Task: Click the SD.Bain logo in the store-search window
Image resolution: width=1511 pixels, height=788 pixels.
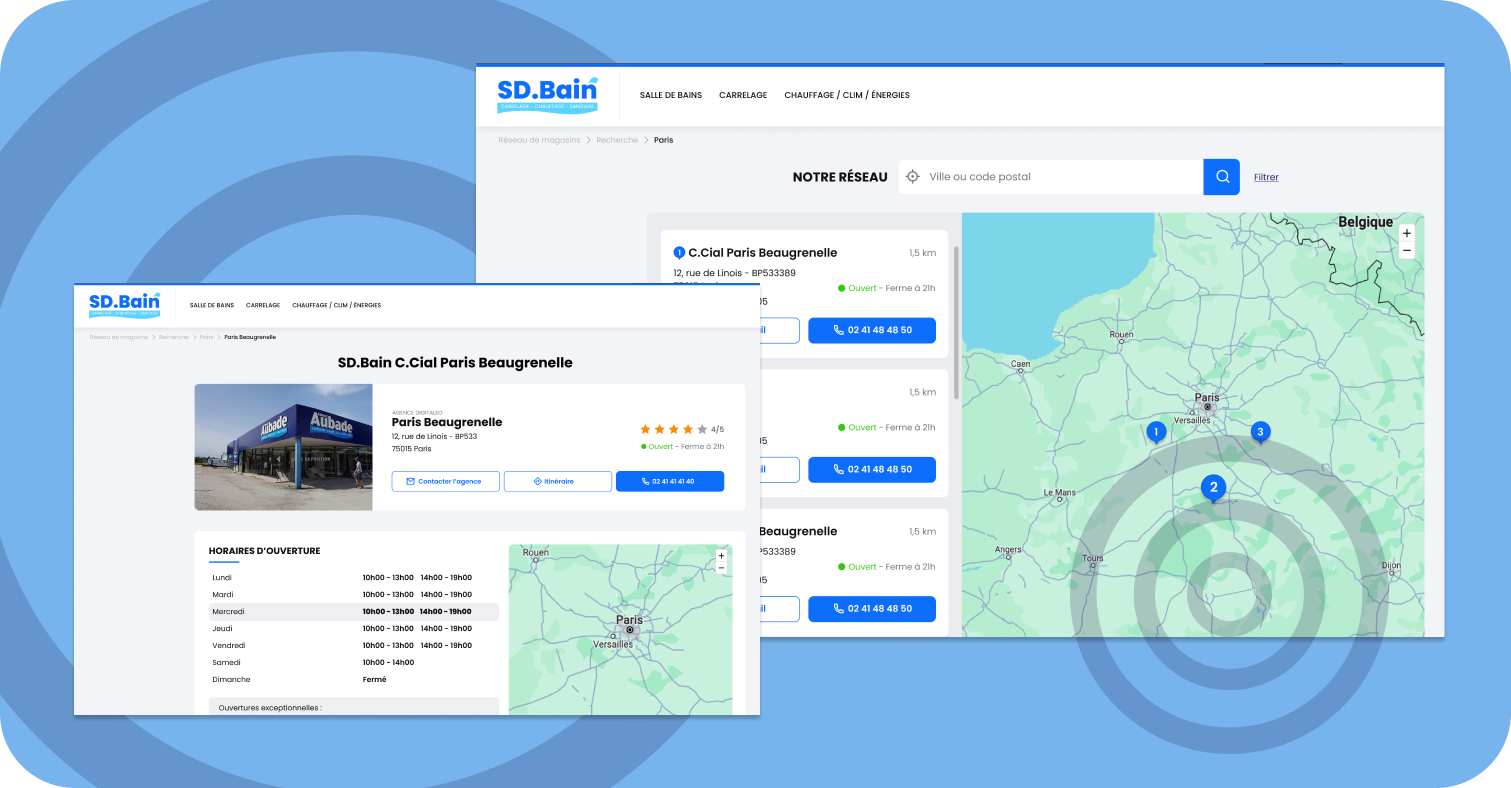Action: pyautogui.click(x=547, y=95)
